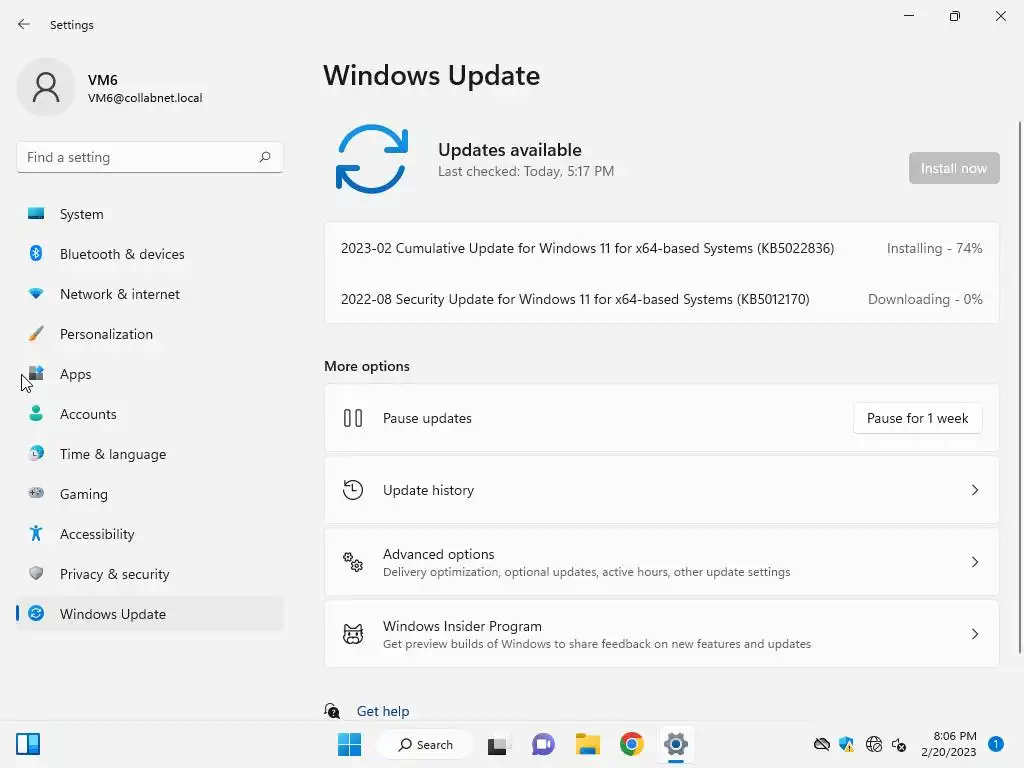
Task: Click the magnifier icon in Find a setting
Action: tap(264, 157)
